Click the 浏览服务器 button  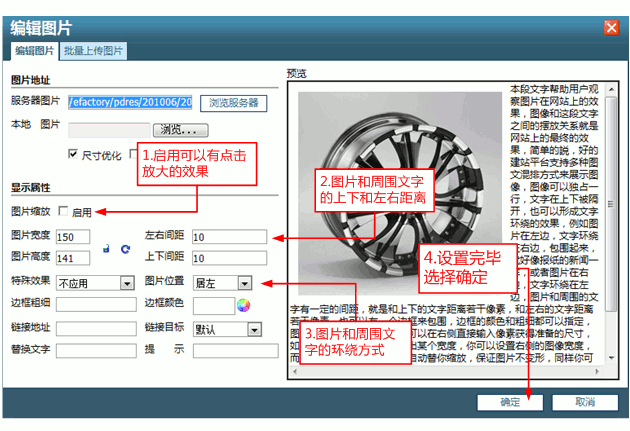click(234, 103)
